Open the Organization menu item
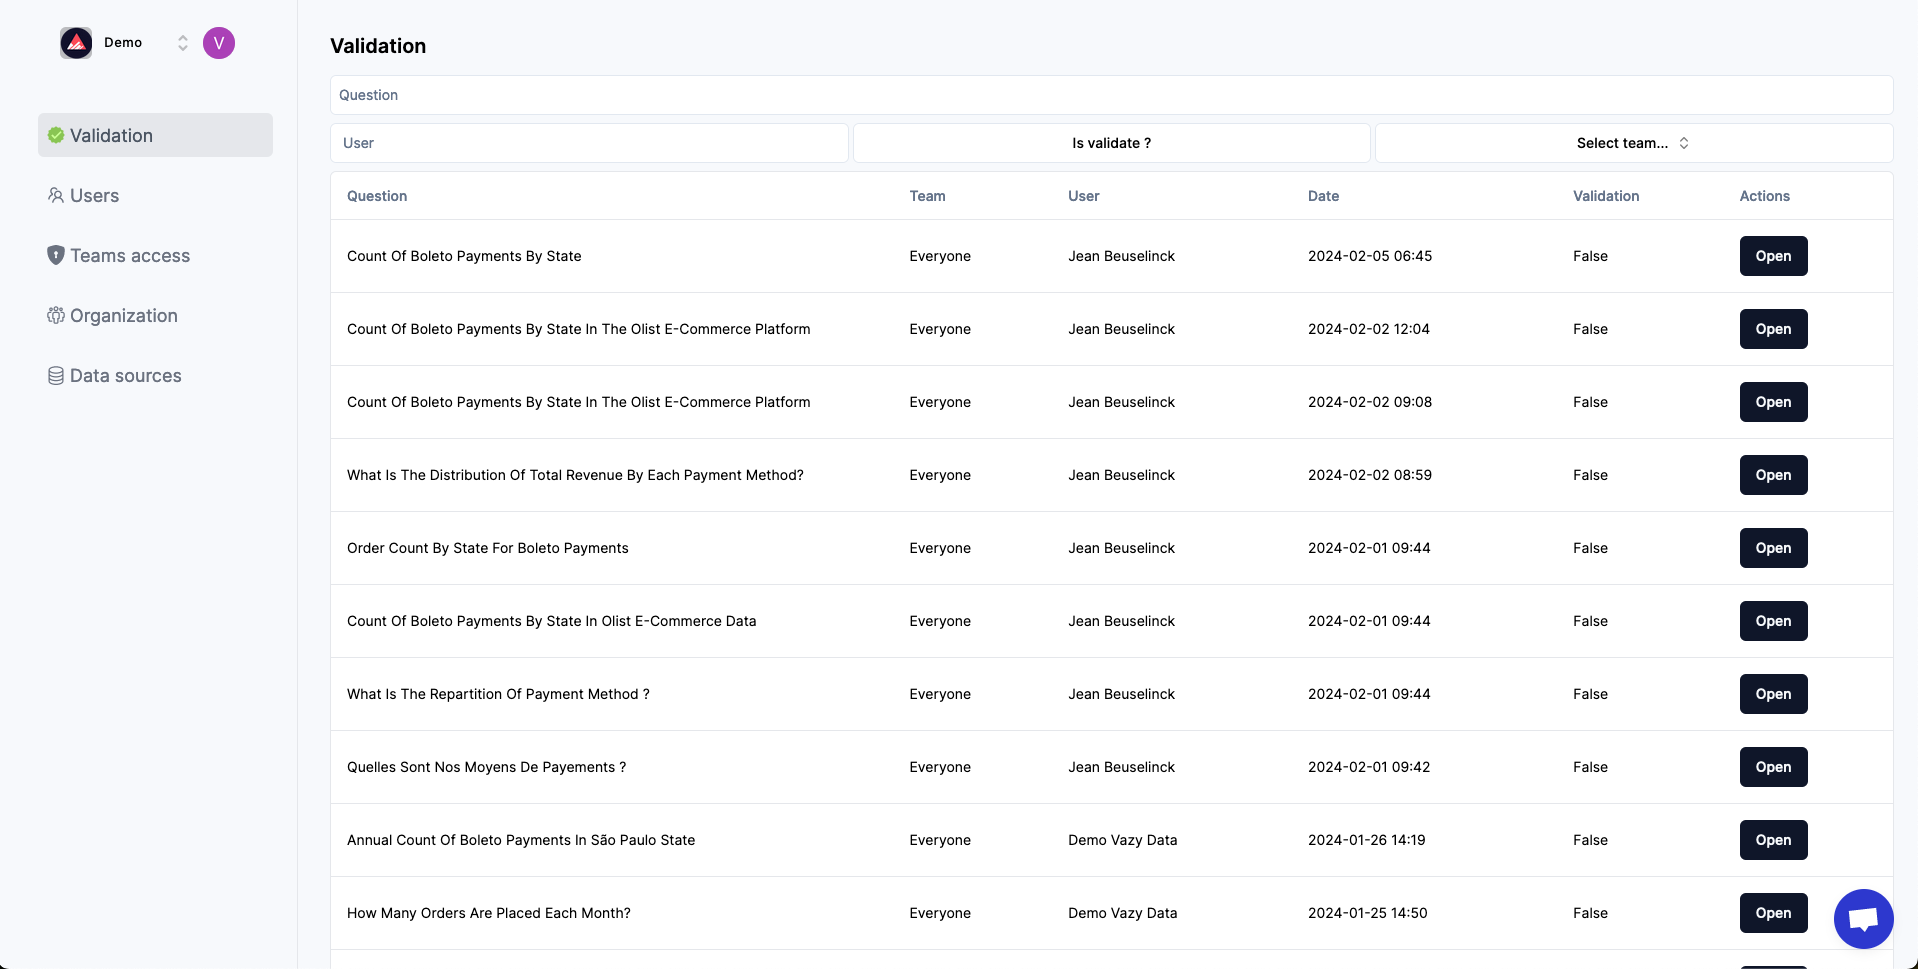 [155, 315]
